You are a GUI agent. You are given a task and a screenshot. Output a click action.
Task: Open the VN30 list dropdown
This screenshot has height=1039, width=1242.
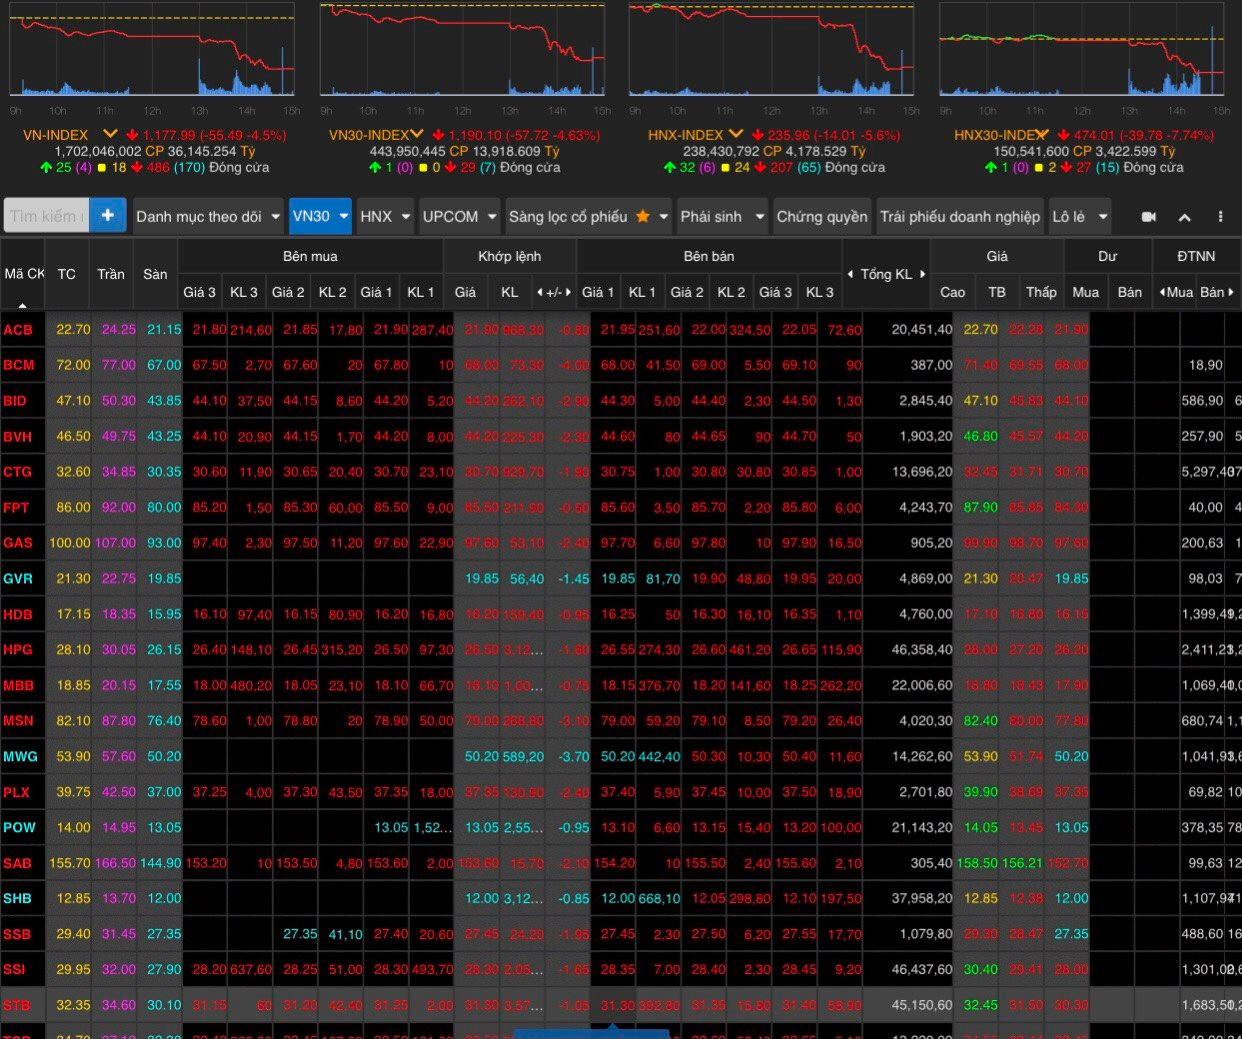pyautogui.click(x=320, y=216)
